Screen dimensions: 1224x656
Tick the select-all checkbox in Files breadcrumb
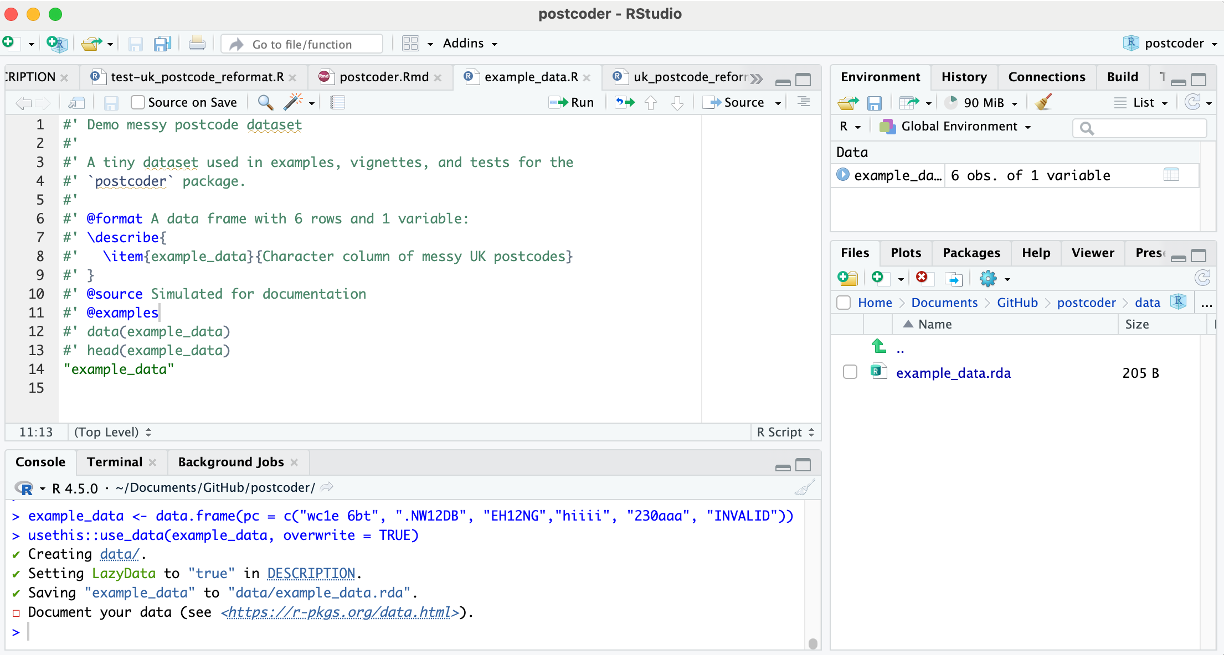click(x=844, y=302)
